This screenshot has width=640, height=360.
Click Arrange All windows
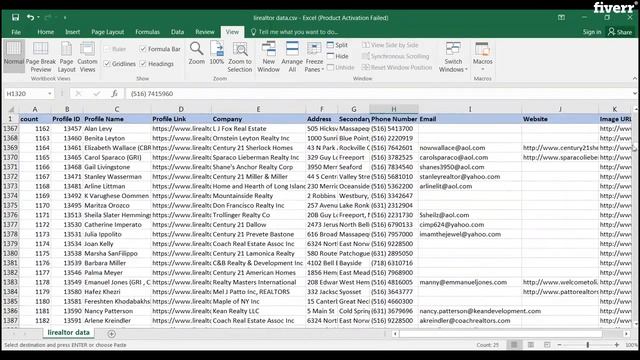click(292, 57)
